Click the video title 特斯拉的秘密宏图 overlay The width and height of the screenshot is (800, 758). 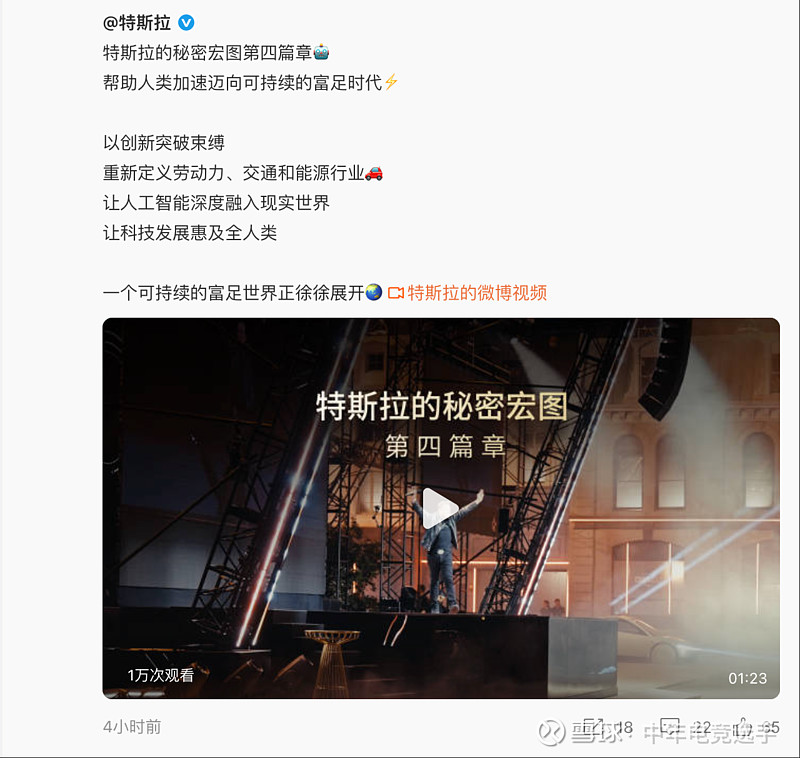click(442, 407)
